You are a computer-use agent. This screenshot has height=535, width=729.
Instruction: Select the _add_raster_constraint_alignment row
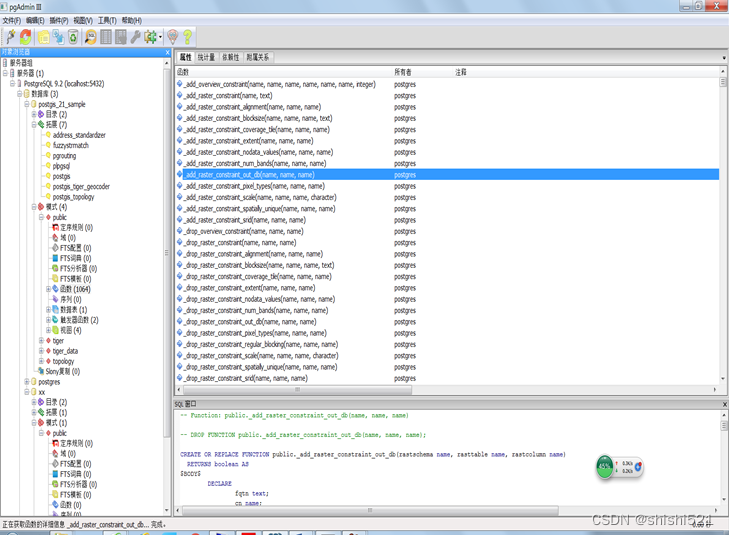click(x=447, y=107)
